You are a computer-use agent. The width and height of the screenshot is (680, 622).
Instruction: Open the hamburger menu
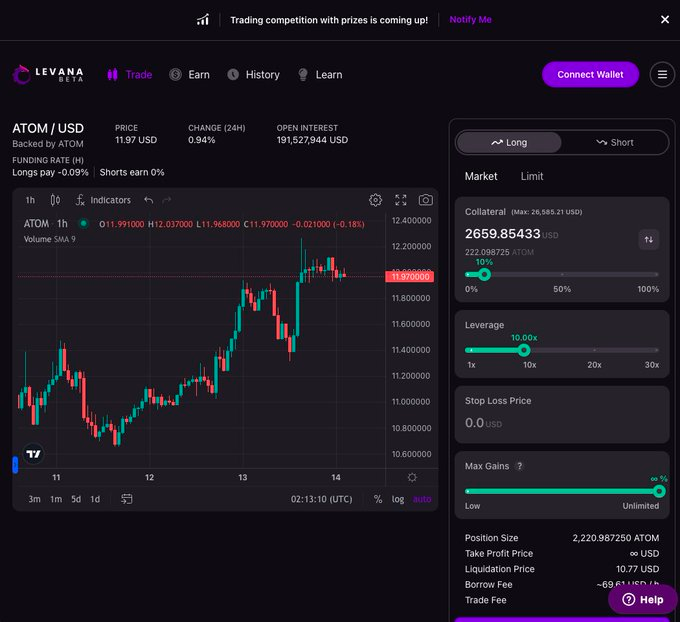coord(662,75)
